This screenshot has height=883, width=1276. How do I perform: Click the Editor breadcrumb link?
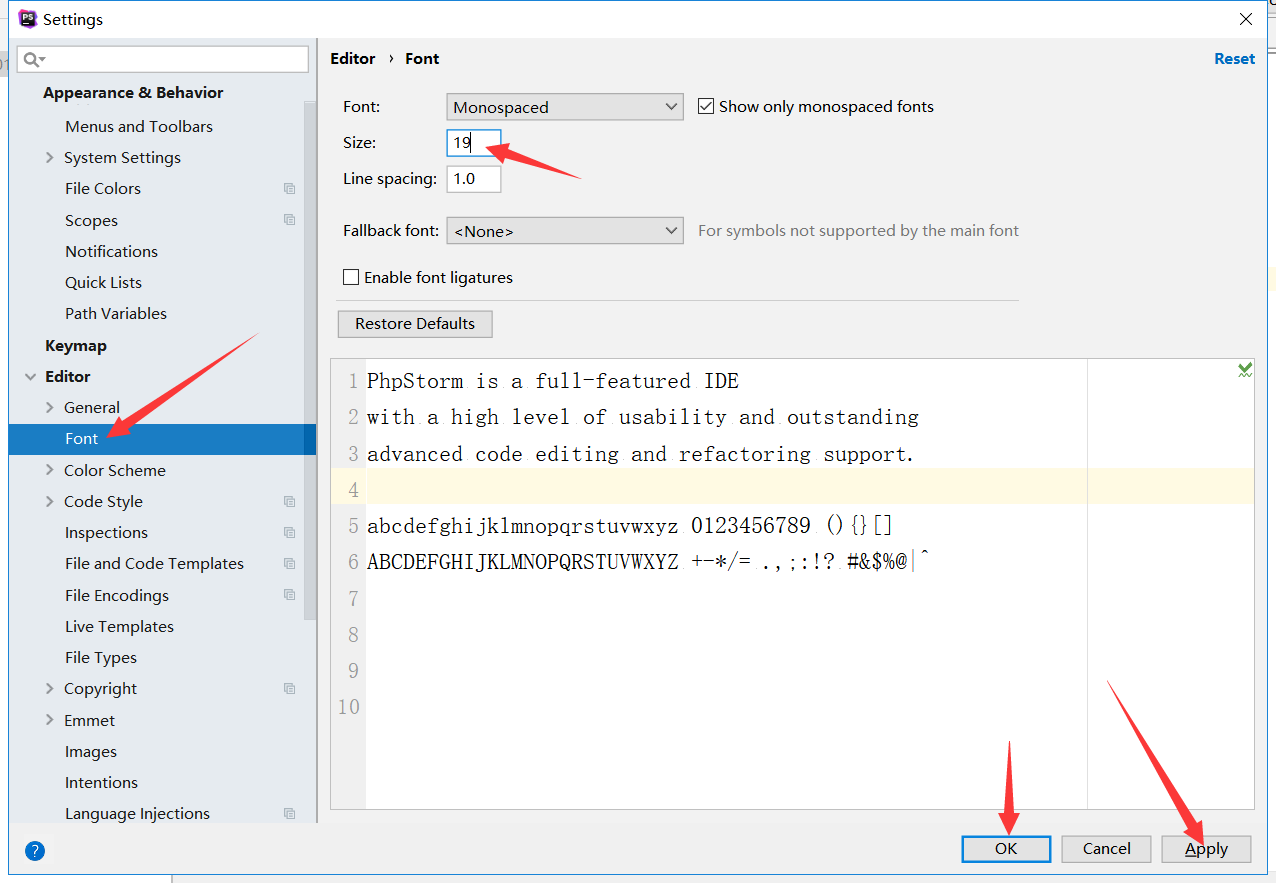353,59
